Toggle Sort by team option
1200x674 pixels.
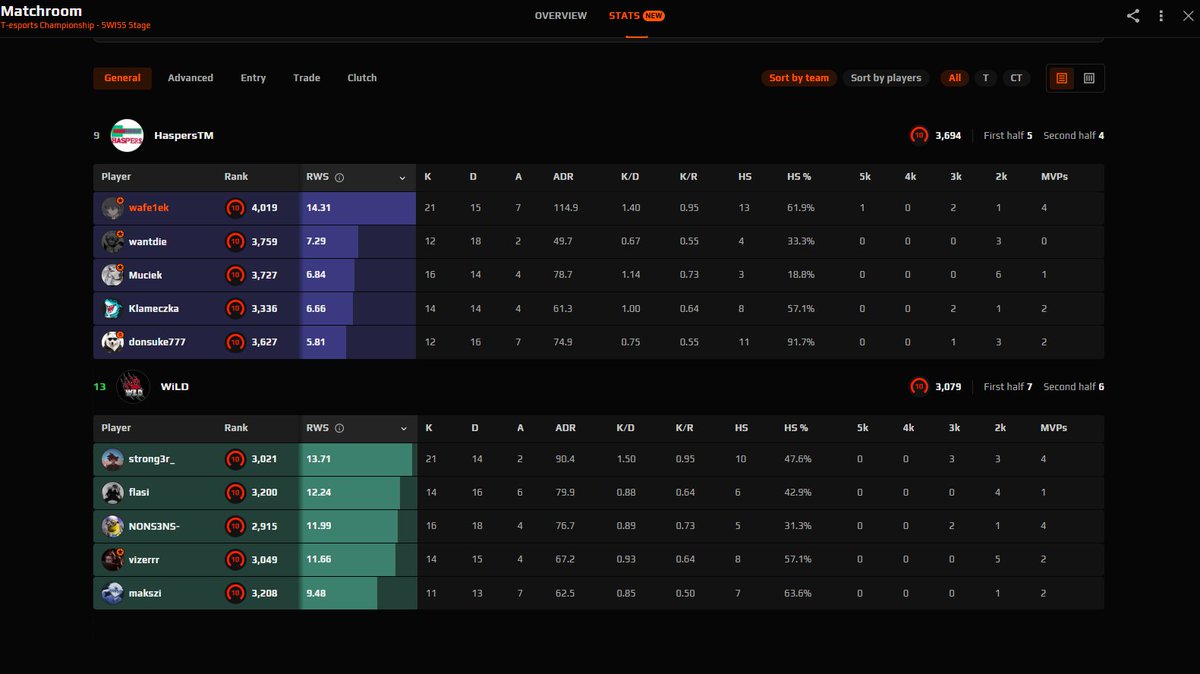click(x=798, y=78)
